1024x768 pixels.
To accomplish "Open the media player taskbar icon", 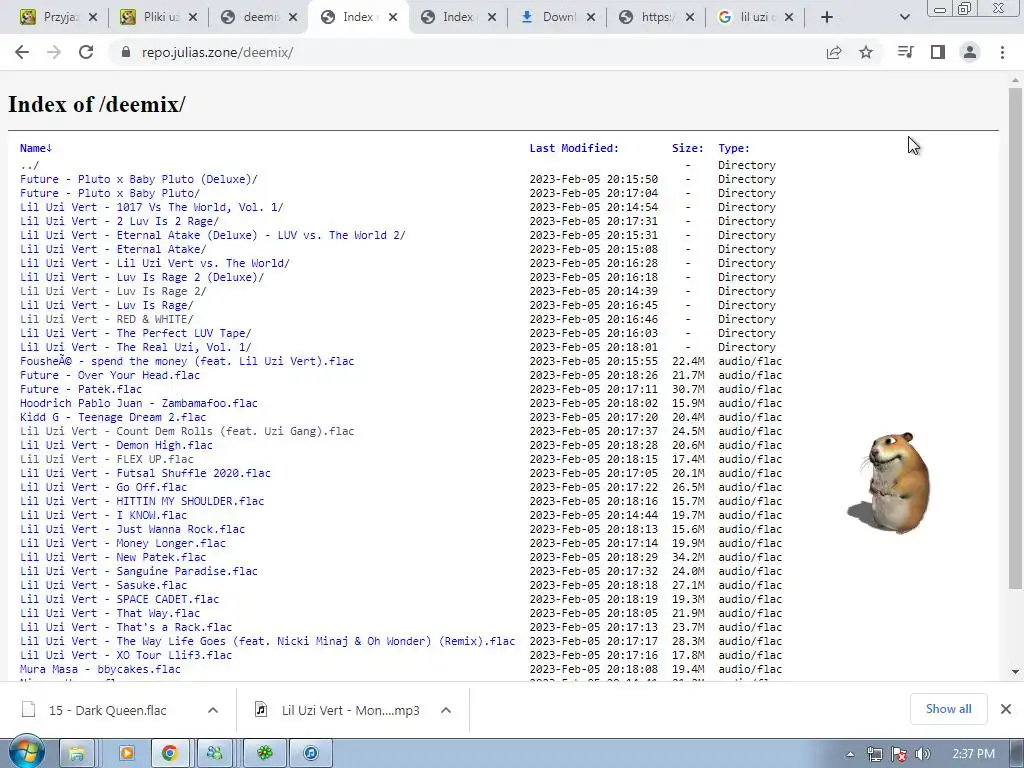I will (126, 754).
